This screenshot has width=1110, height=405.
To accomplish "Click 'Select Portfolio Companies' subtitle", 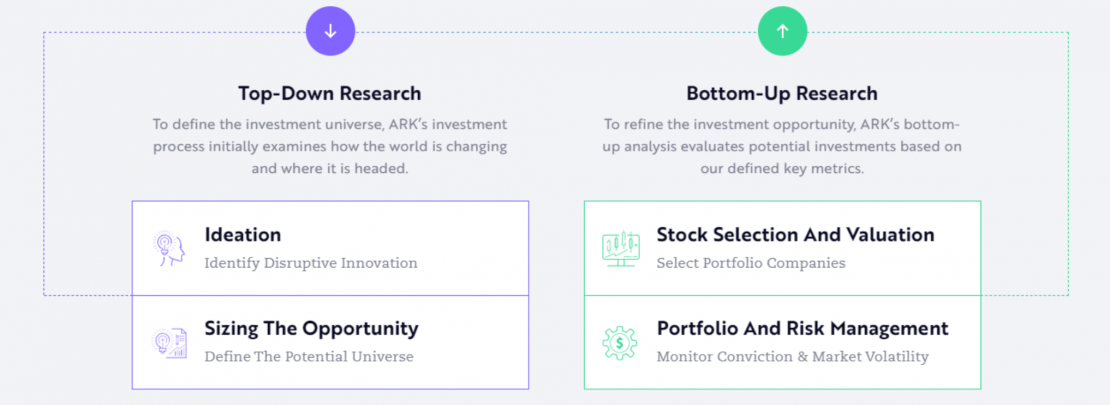I will pos(751,263).
